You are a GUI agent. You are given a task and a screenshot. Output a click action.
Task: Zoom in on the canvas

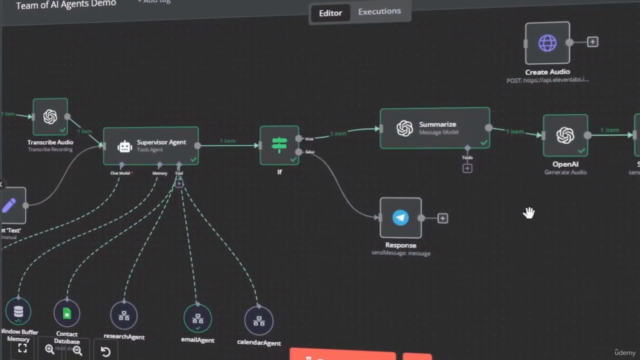pos(49,349)
